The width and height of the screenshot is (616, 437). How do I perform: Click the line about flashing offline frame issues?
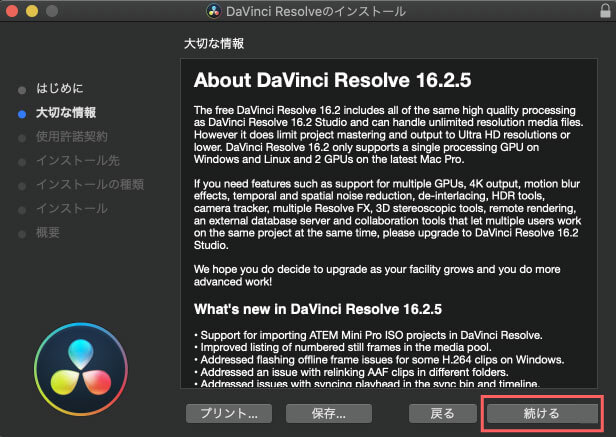pyautogui.click(x=379, y=360)
